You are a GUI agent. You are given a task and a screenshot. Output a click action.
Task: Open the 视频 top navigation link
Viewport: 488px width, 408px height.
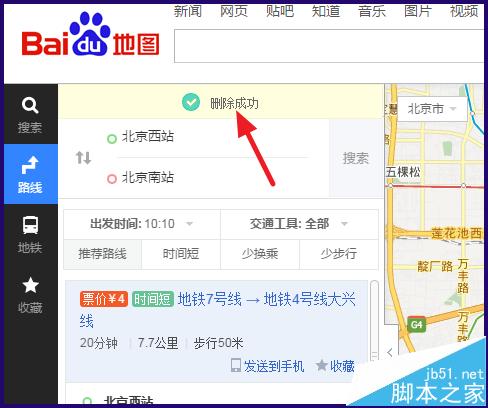tap(464, 11)
